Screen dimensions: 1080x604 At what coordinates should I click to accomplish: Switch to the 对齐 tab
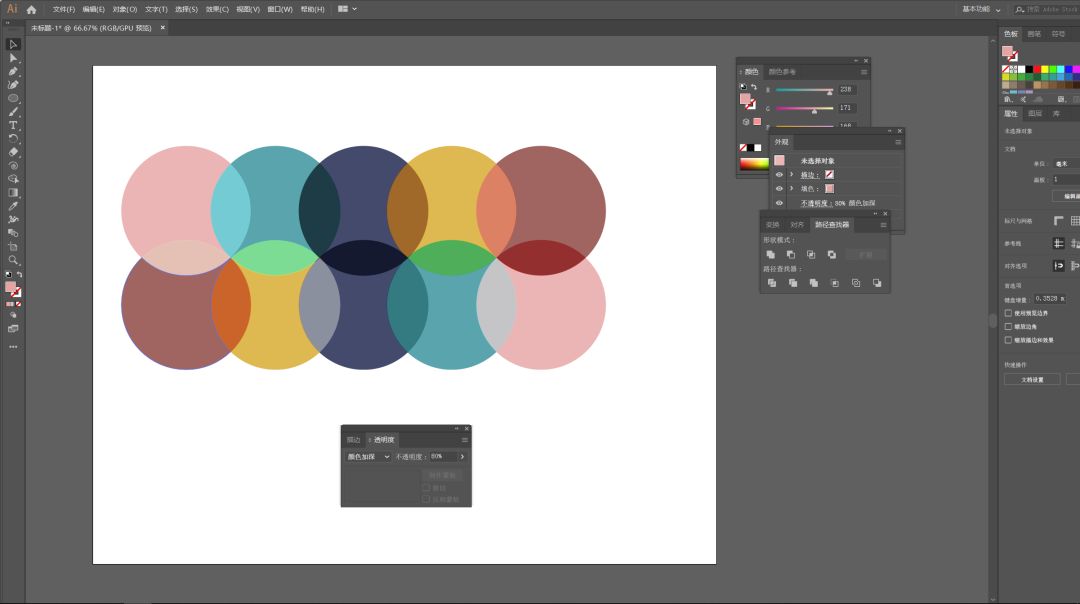coord(797,225)
